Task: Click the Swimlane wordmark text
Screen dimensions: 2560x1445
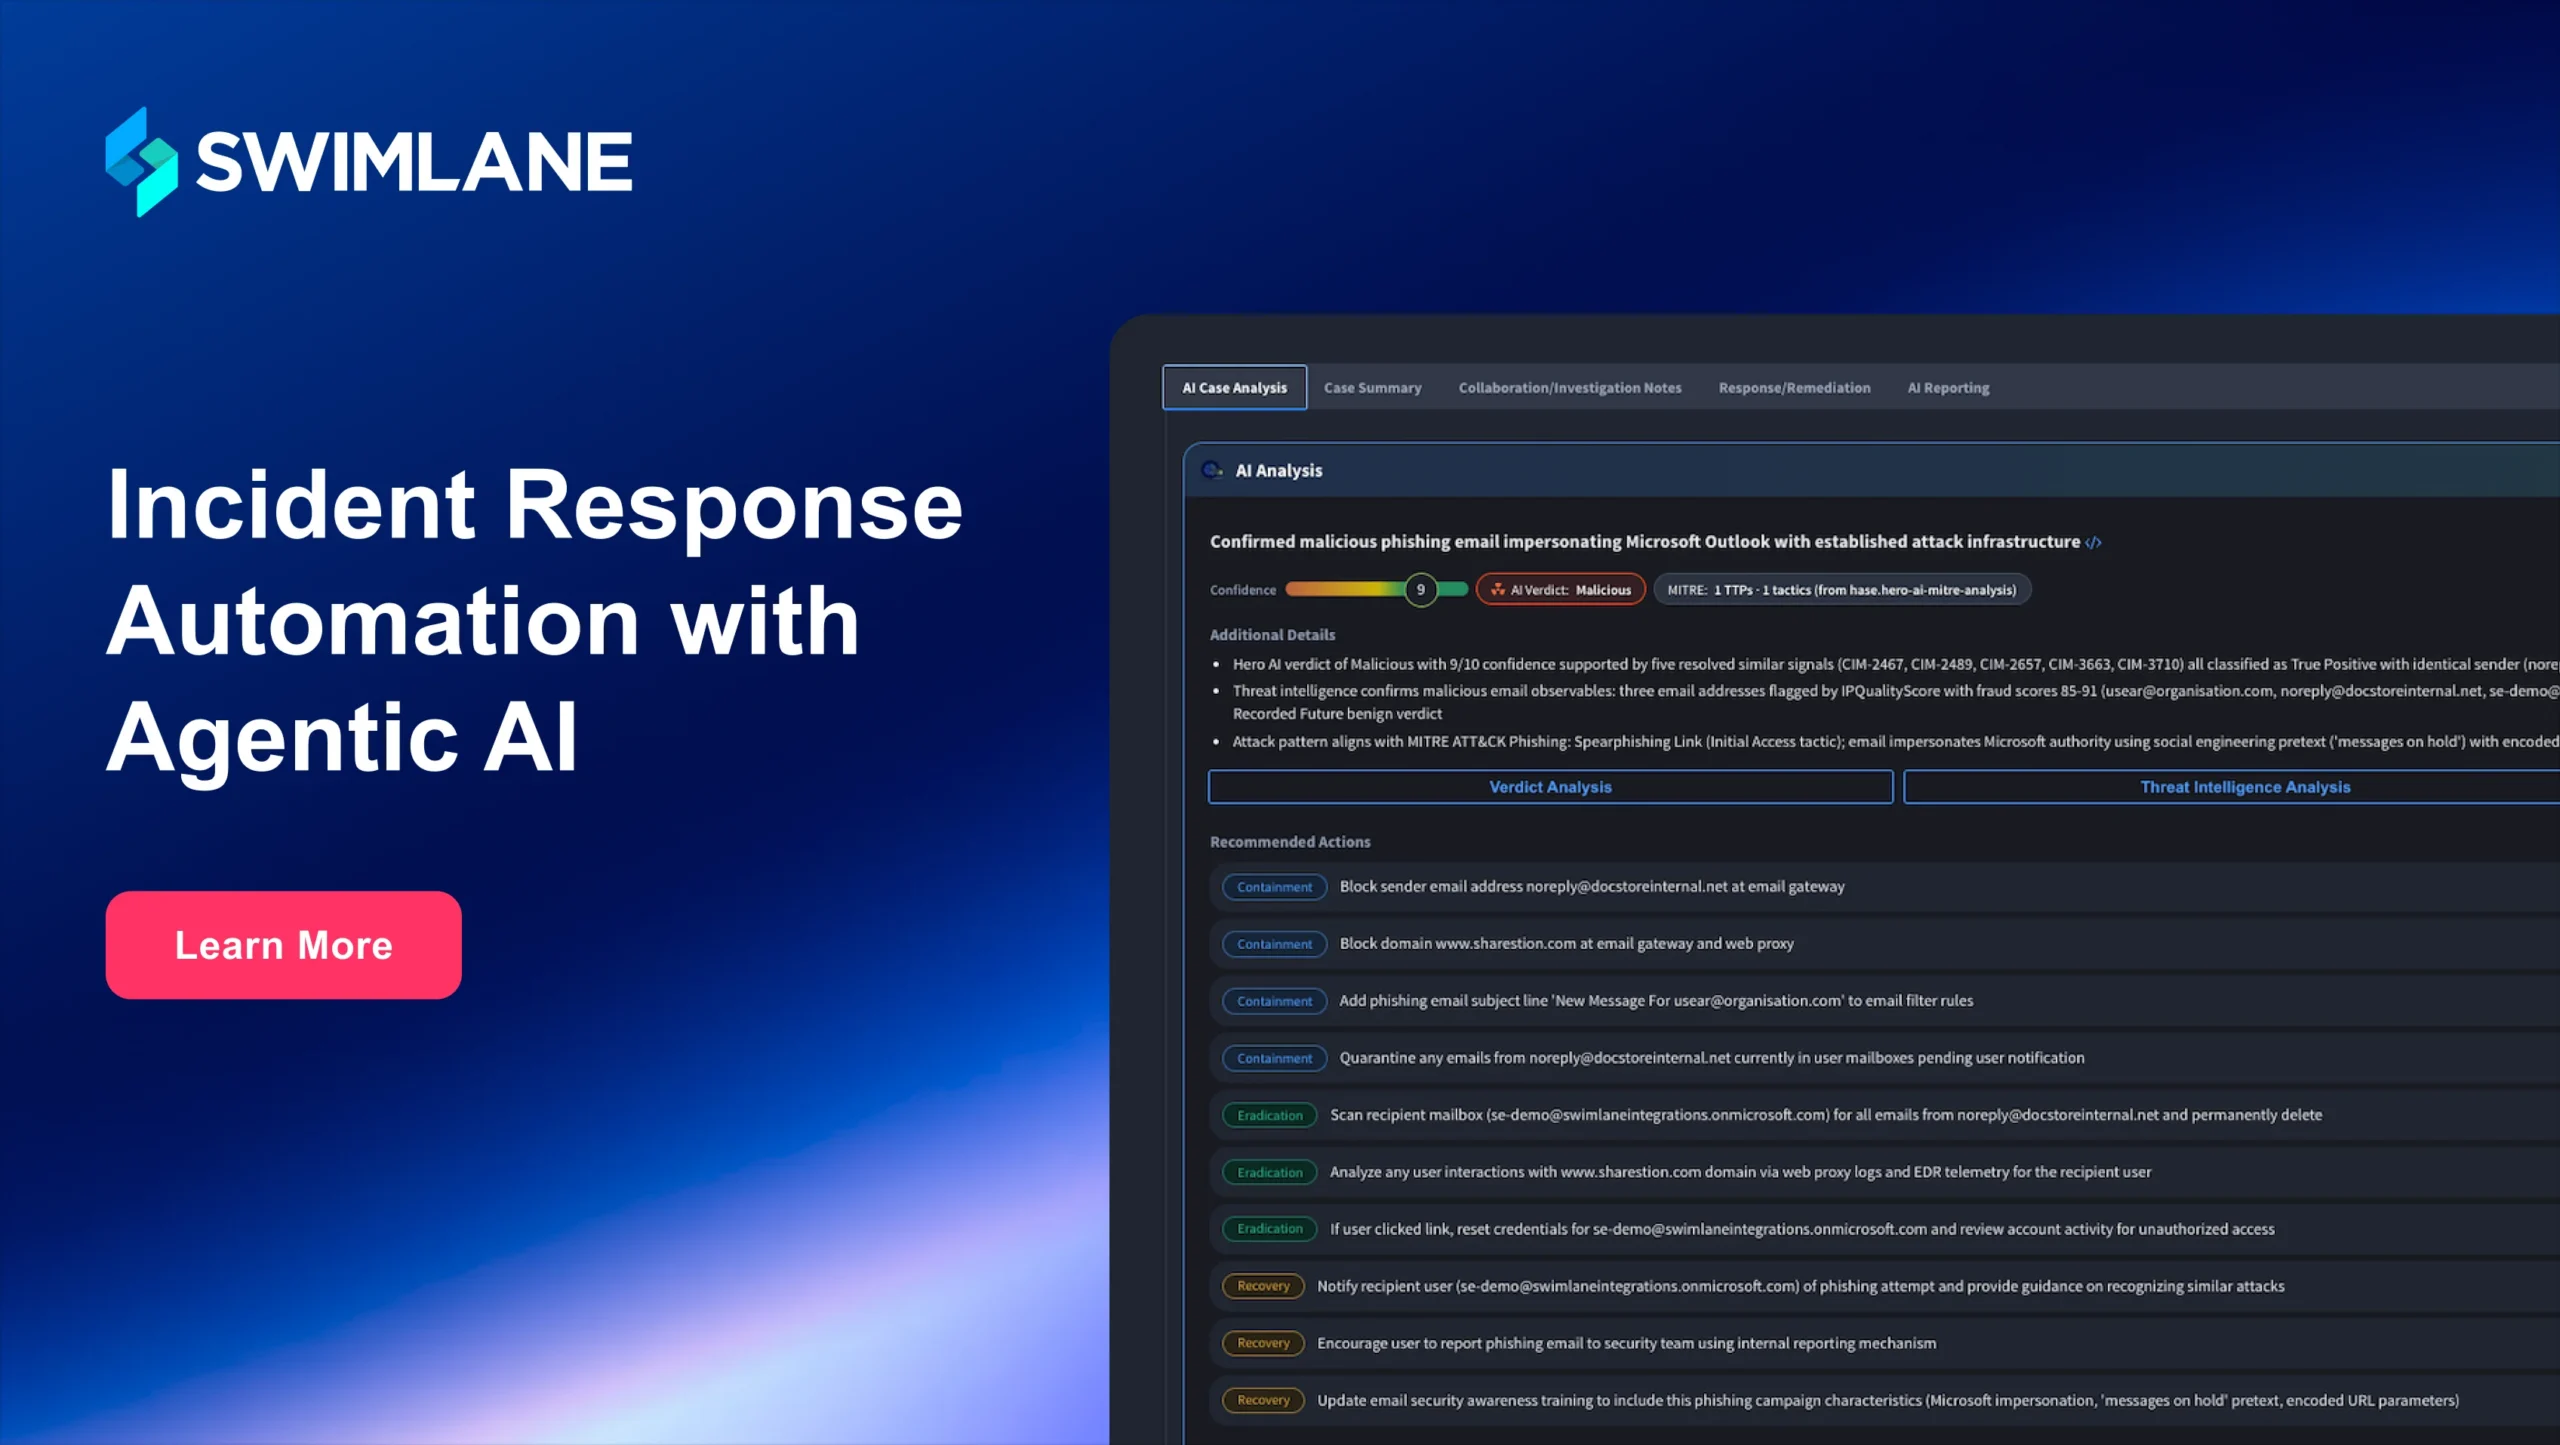Action: (414, 162)
